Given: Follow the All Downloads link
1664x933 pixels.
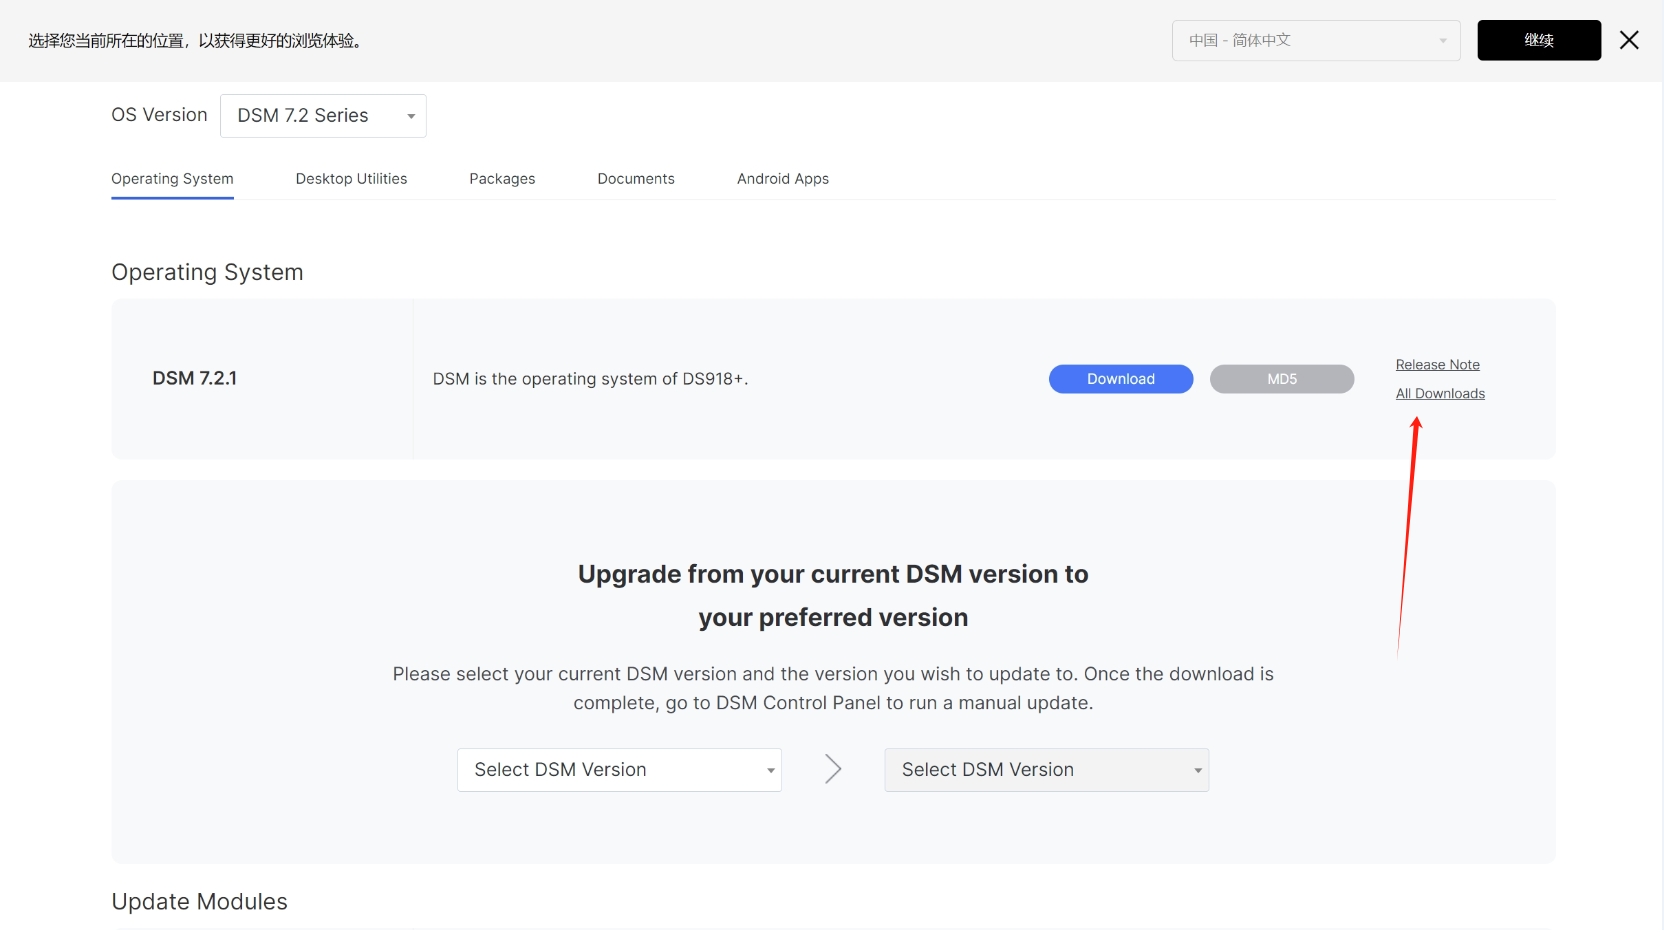Looking at the screenshot, I should tap(1440, 394).
